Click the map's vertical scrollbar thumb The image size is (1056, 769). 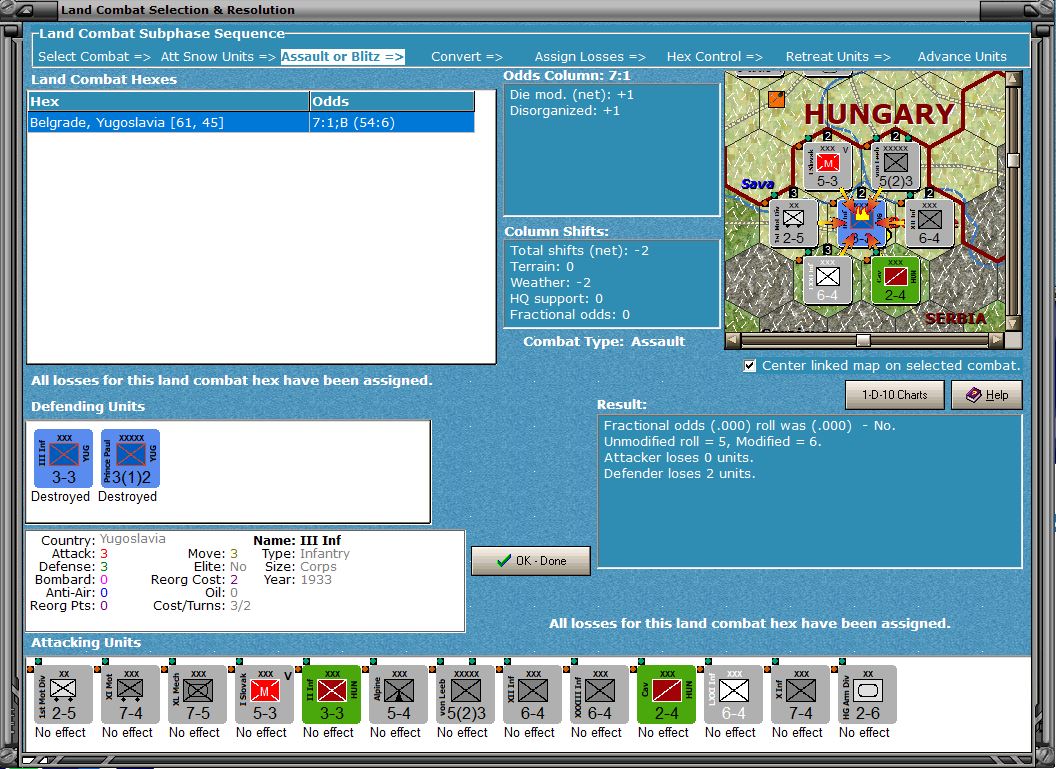click(1013, 160)
